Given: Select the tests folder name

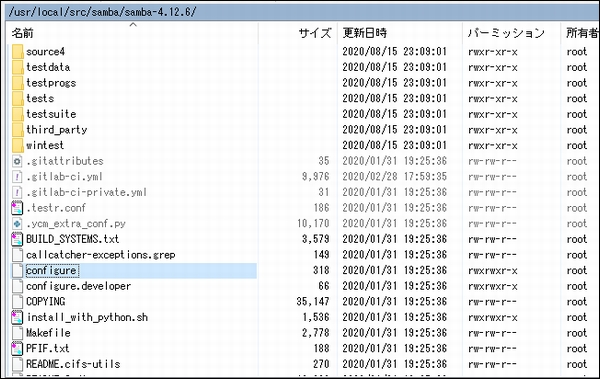Looking at the screenshot, I should point(40,98).
